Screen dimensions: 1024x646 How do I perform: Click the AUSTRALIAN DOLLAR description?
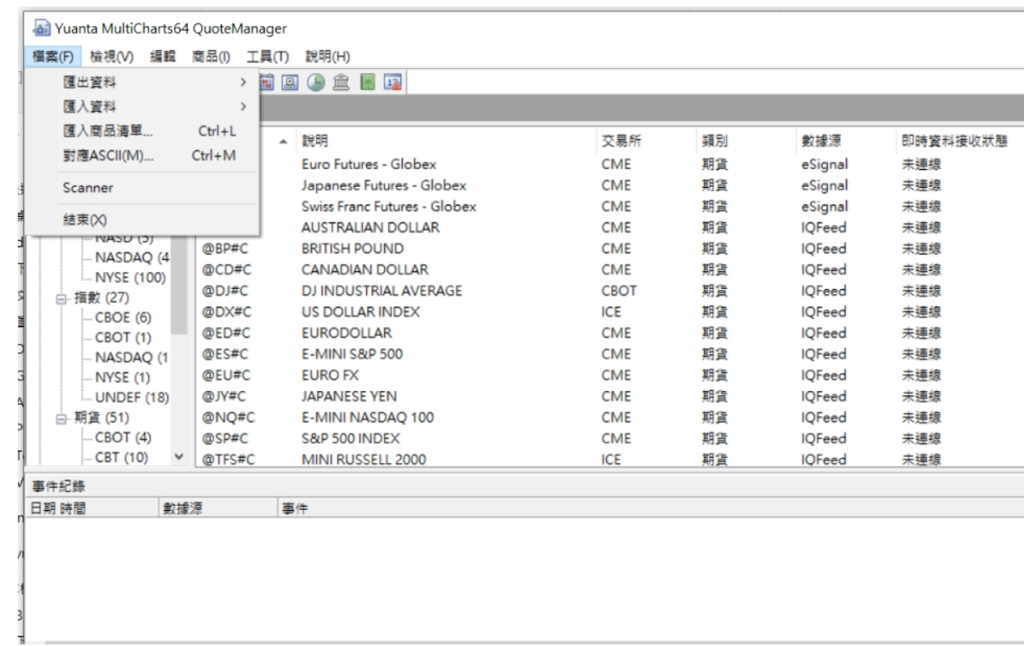pyautogui.click(x=370, y=227)
